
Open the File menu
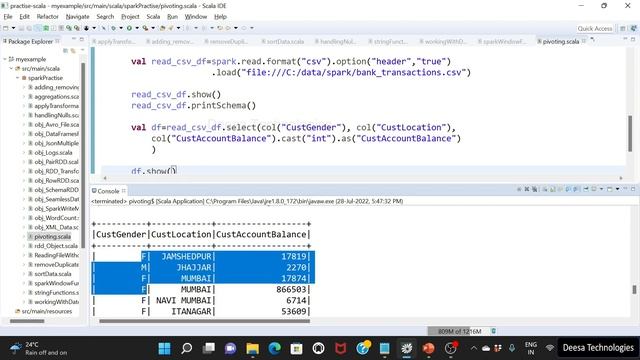[8, 17]
